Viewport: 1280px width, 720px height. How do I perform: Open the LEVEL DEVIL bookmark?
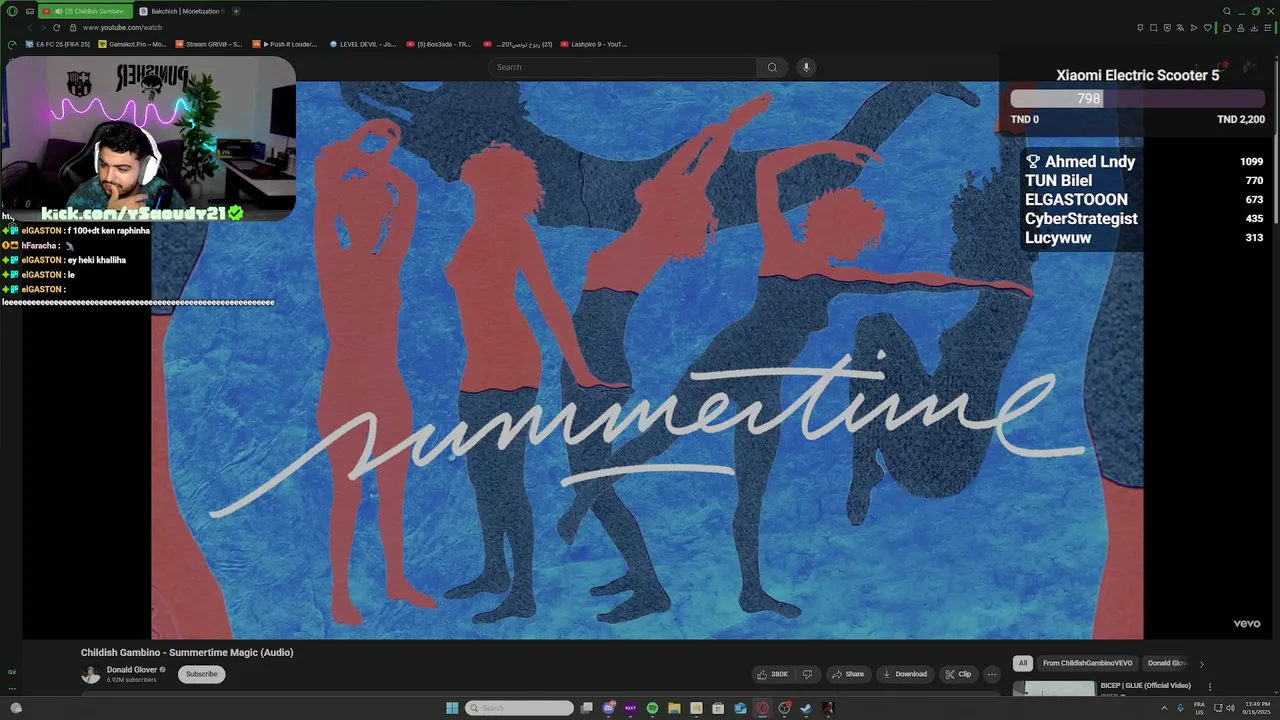(x=363, y=44)
